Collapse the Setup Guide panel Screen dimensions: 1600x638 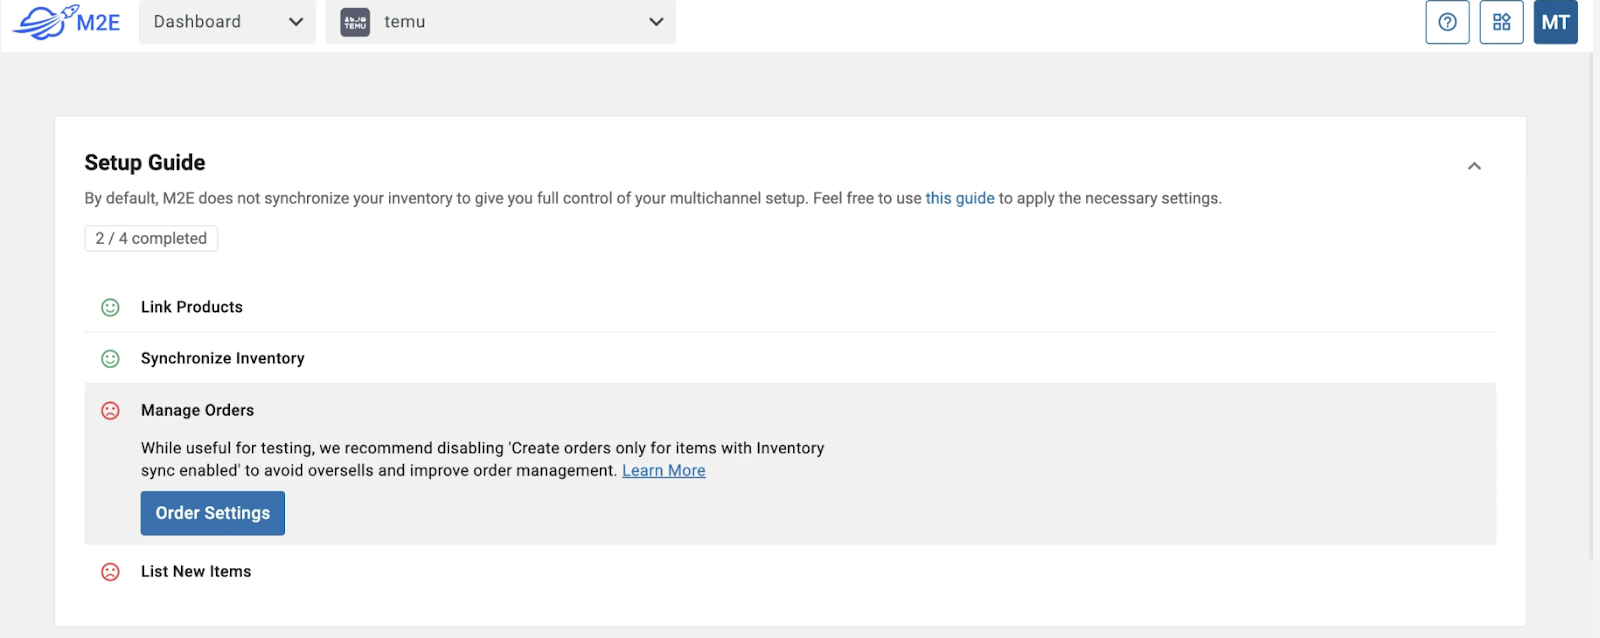[1474, 166]
